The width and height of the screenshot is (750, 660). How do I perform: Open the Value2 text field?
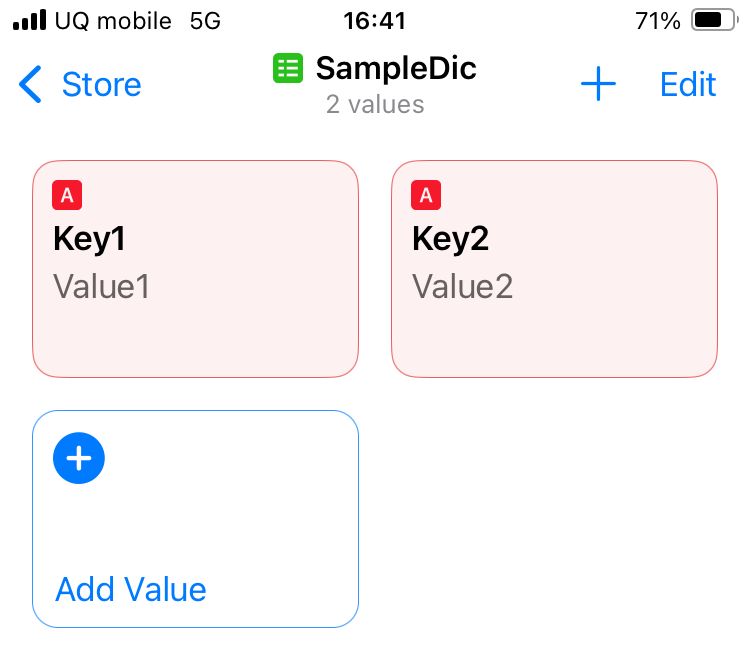(462, 287)
